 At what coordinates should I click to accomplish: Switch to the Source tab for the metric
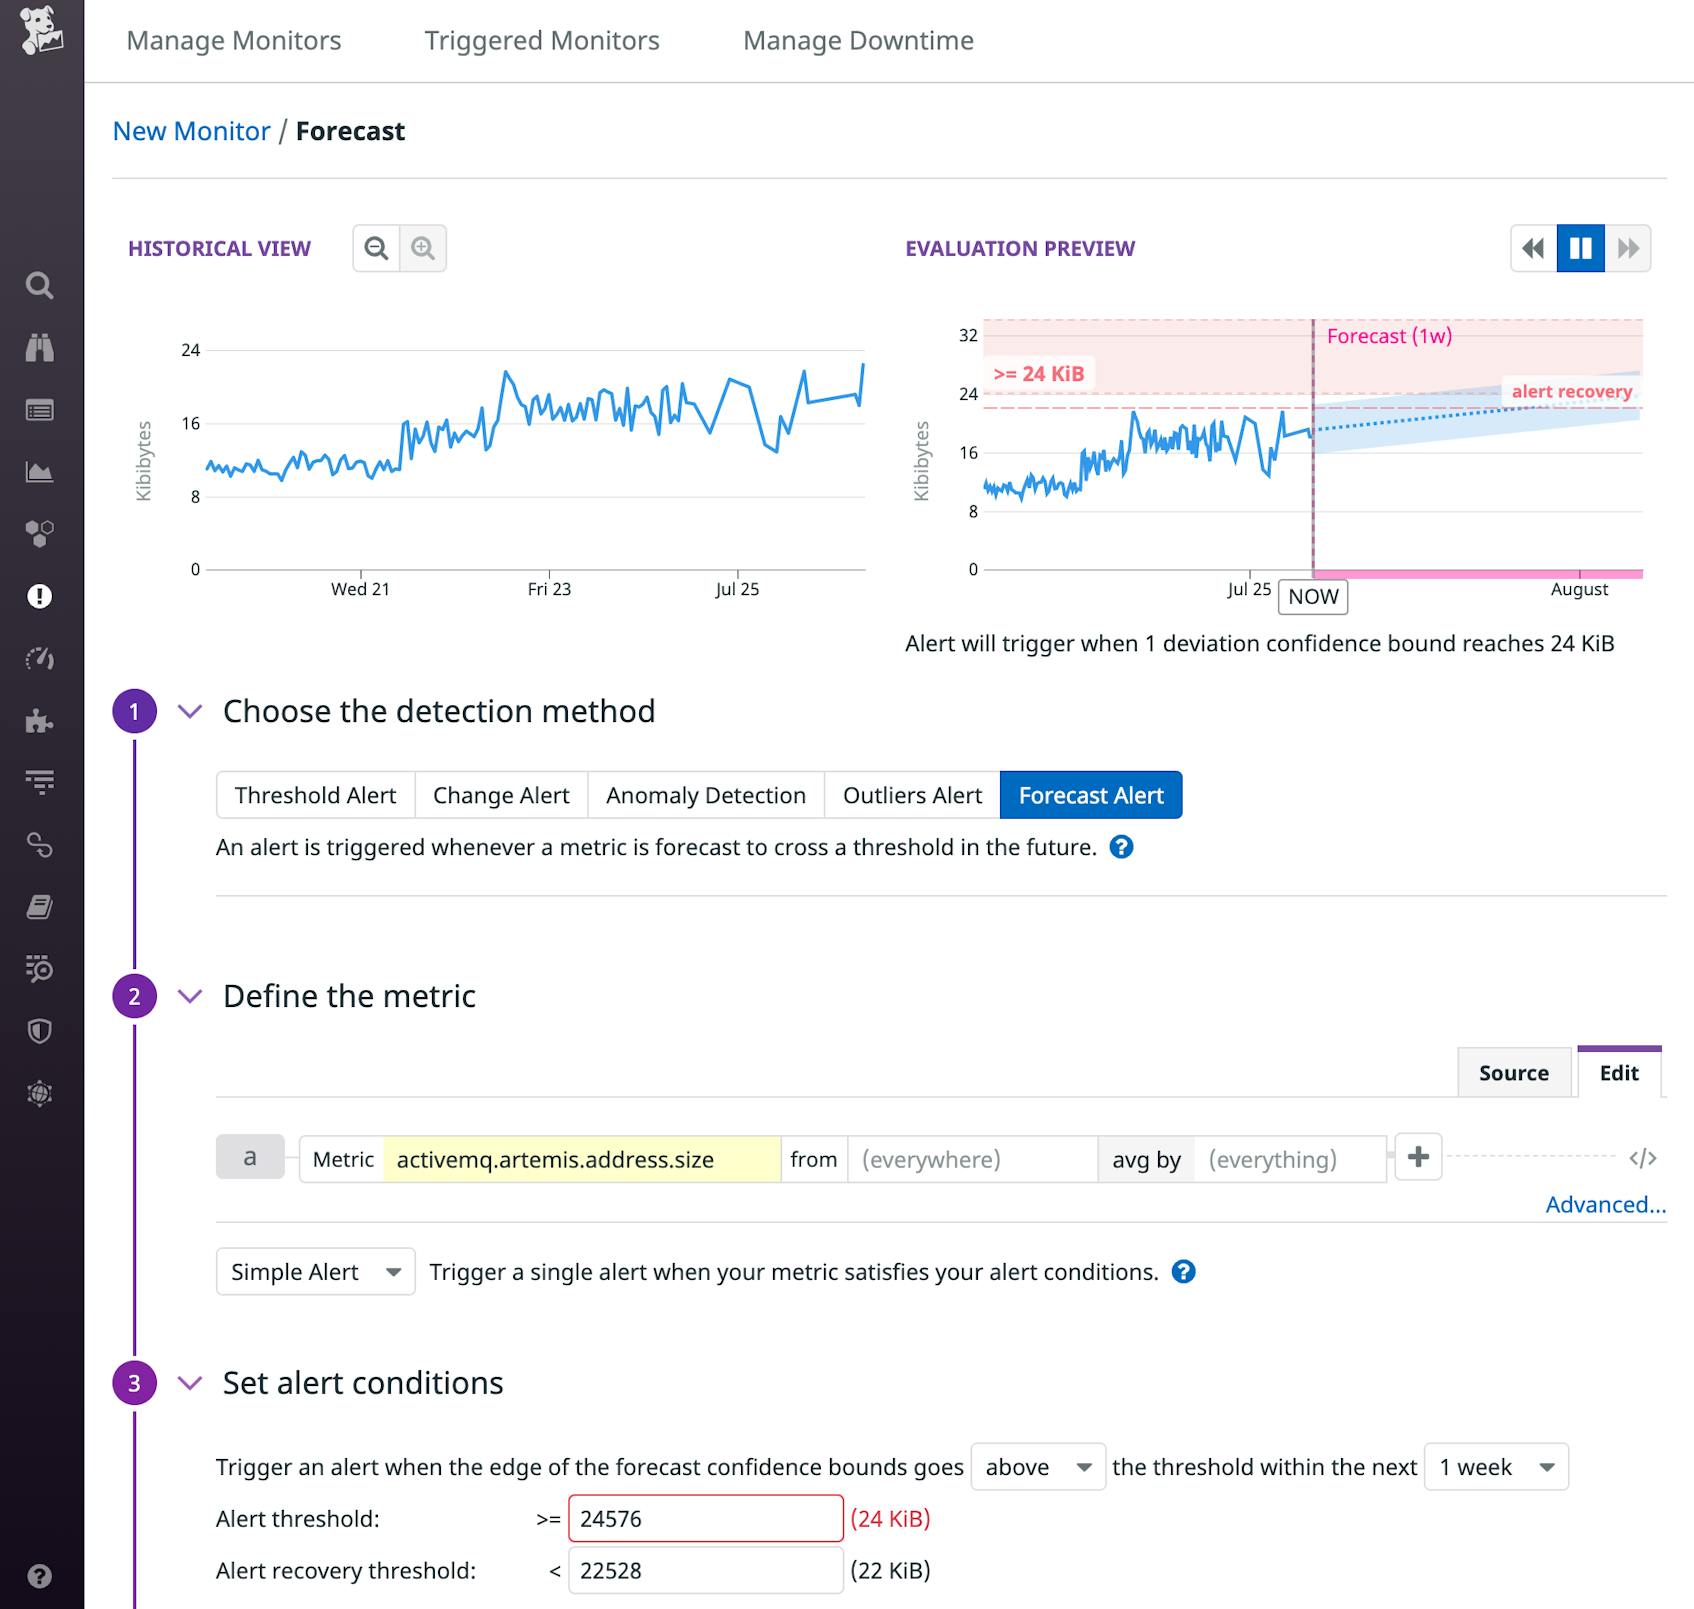coord(1513,1072)
